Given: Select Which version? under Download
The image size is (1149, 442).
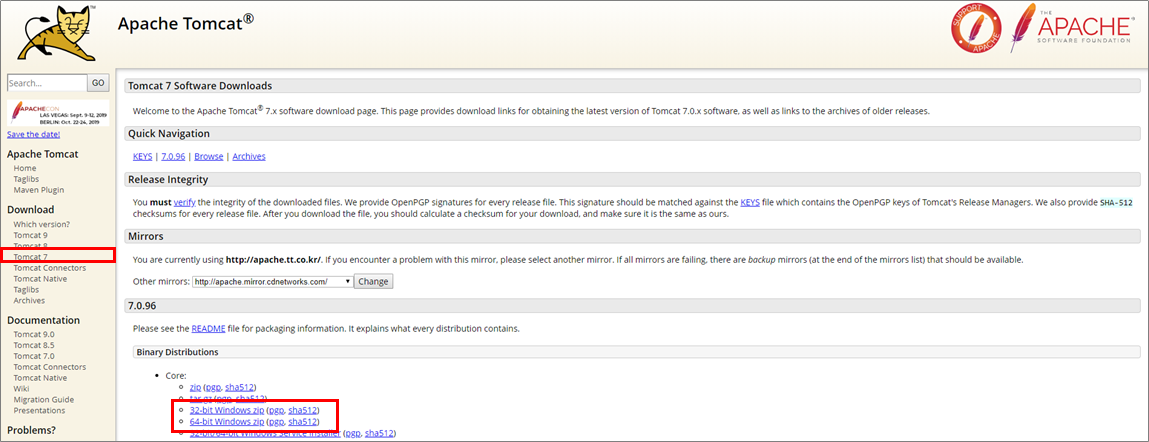Looking at the screenshot, I should coord(42,224).
